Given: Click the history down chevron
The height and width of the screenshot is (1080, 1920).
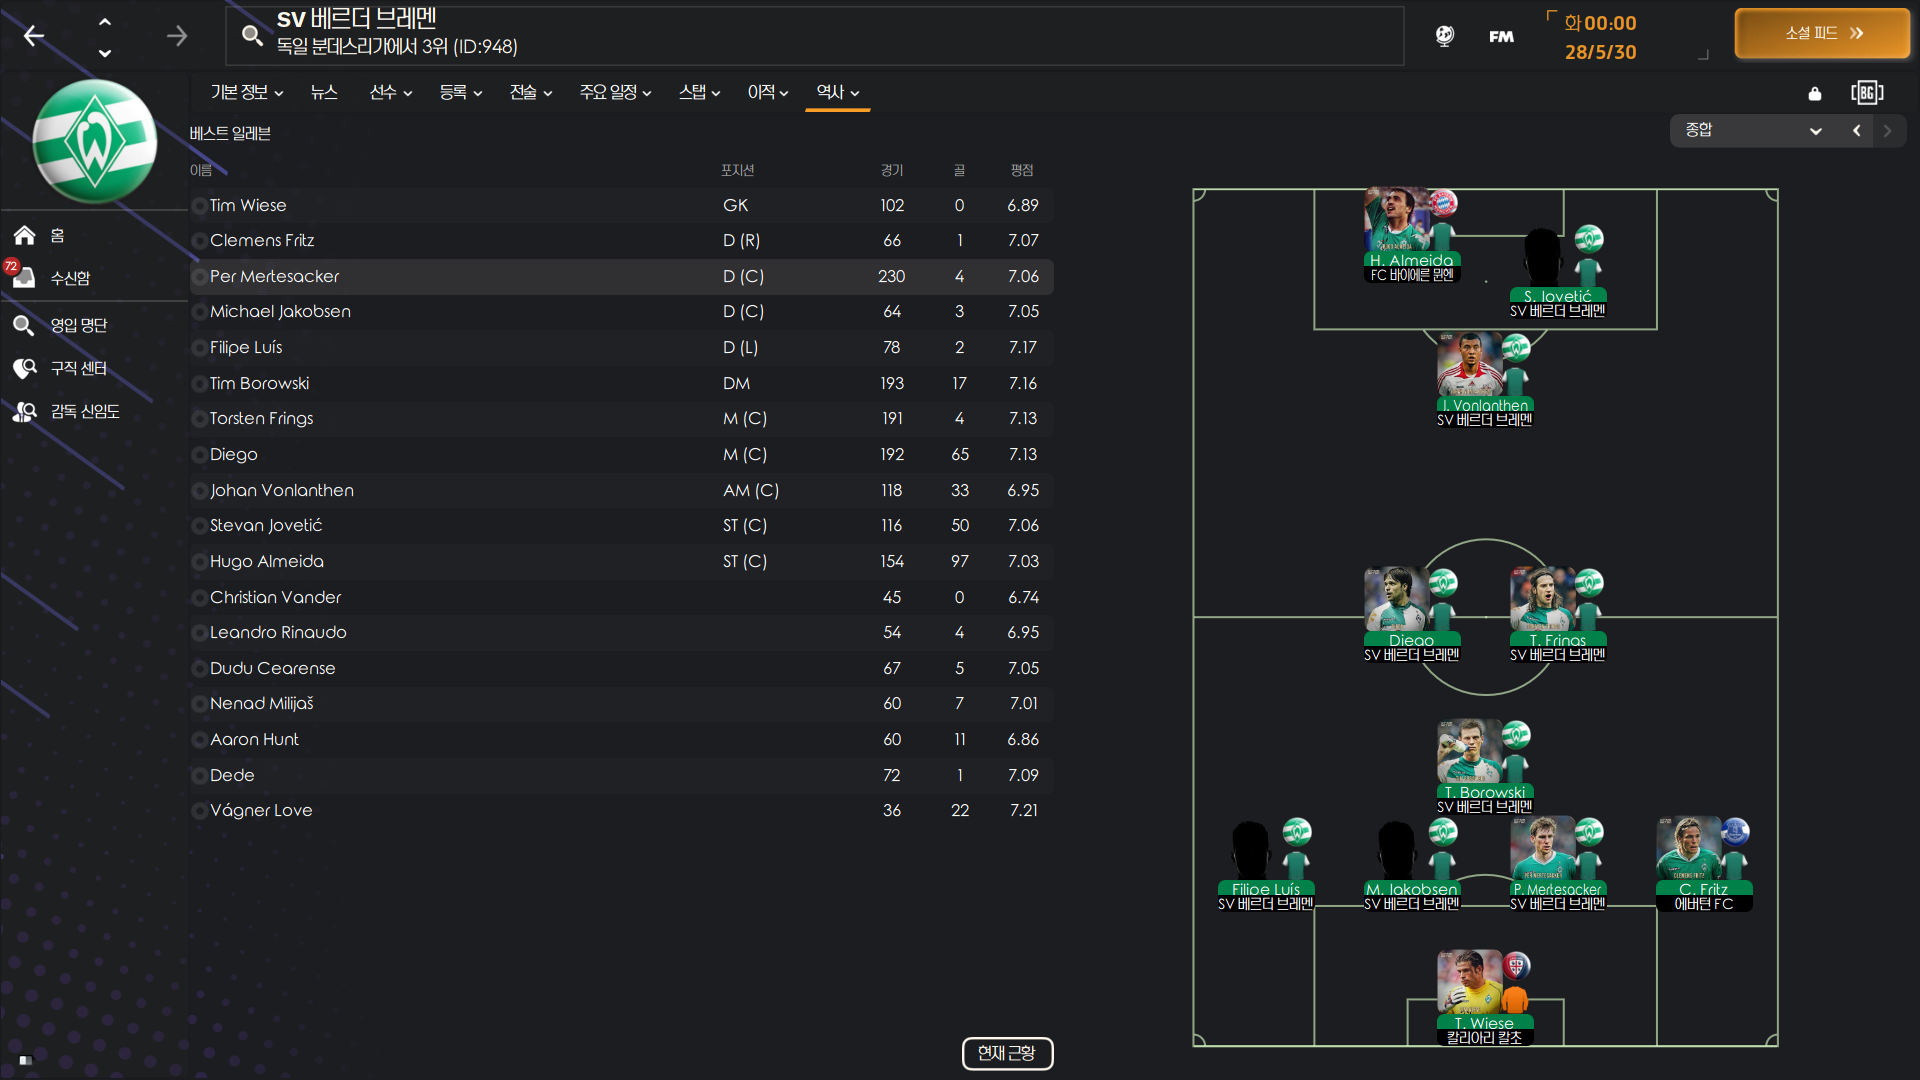Looking at the screenshot, I should click(x=105, y=53).
